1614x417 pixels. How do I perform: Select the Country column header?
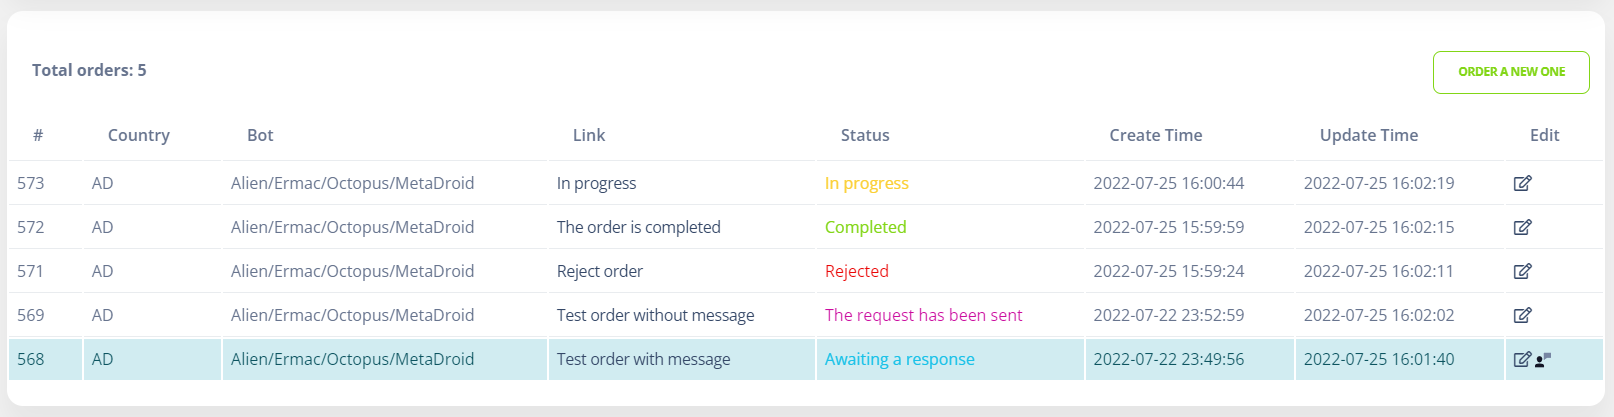point(139,135)
